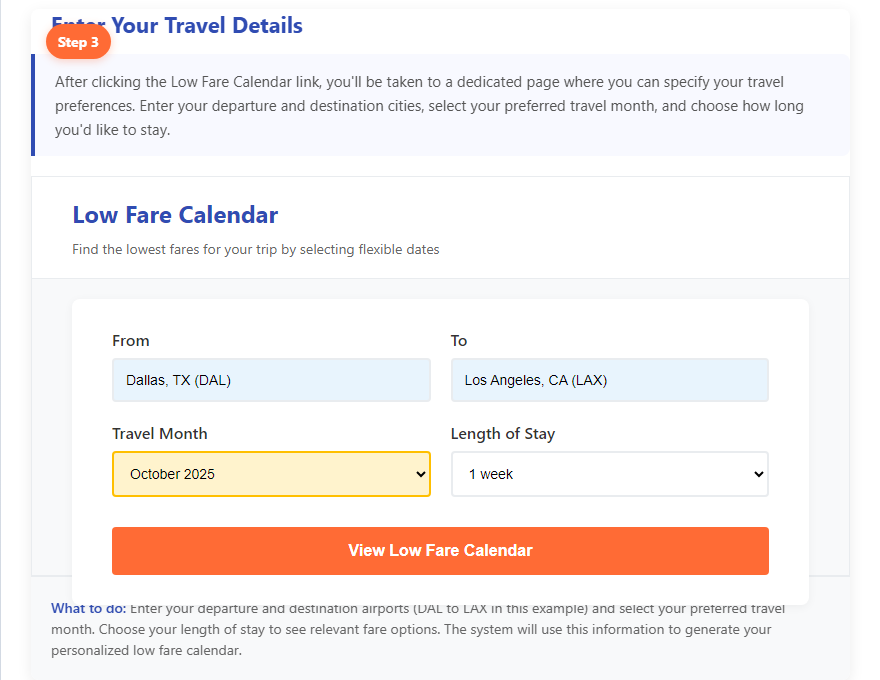Click the Travel Month label
Screen dimensions: 880x680
pyautogui.click(x=160, y=434)
